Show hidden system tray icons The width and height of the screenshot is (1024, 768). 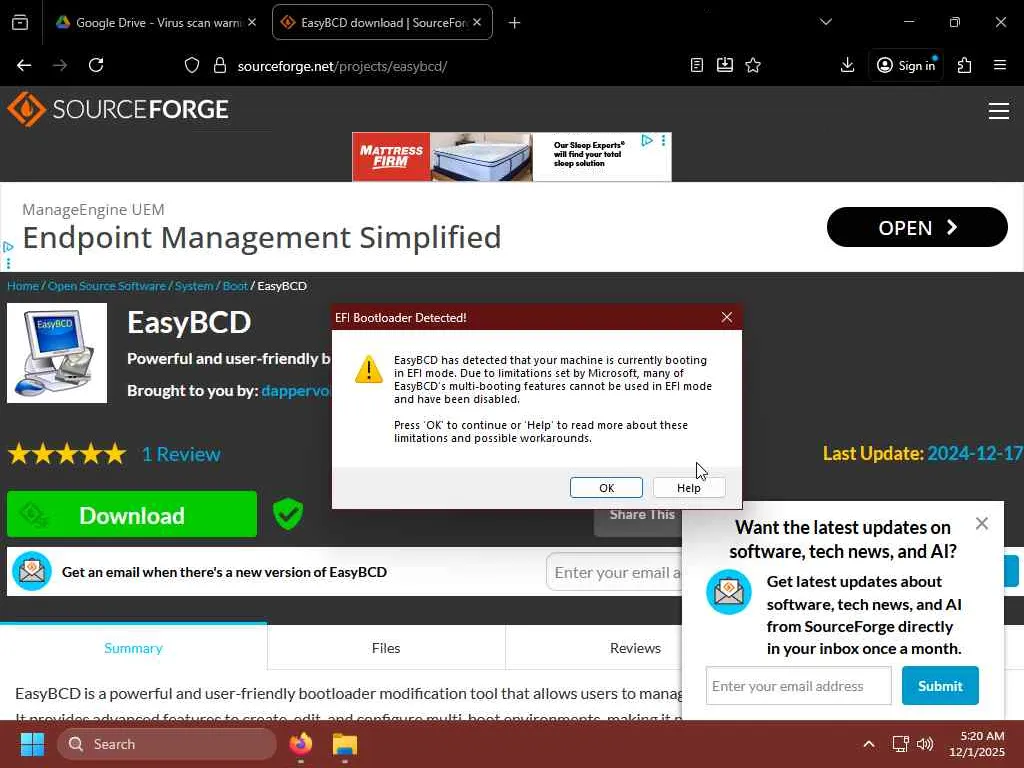pyautogui.click(x=869, y=744)
